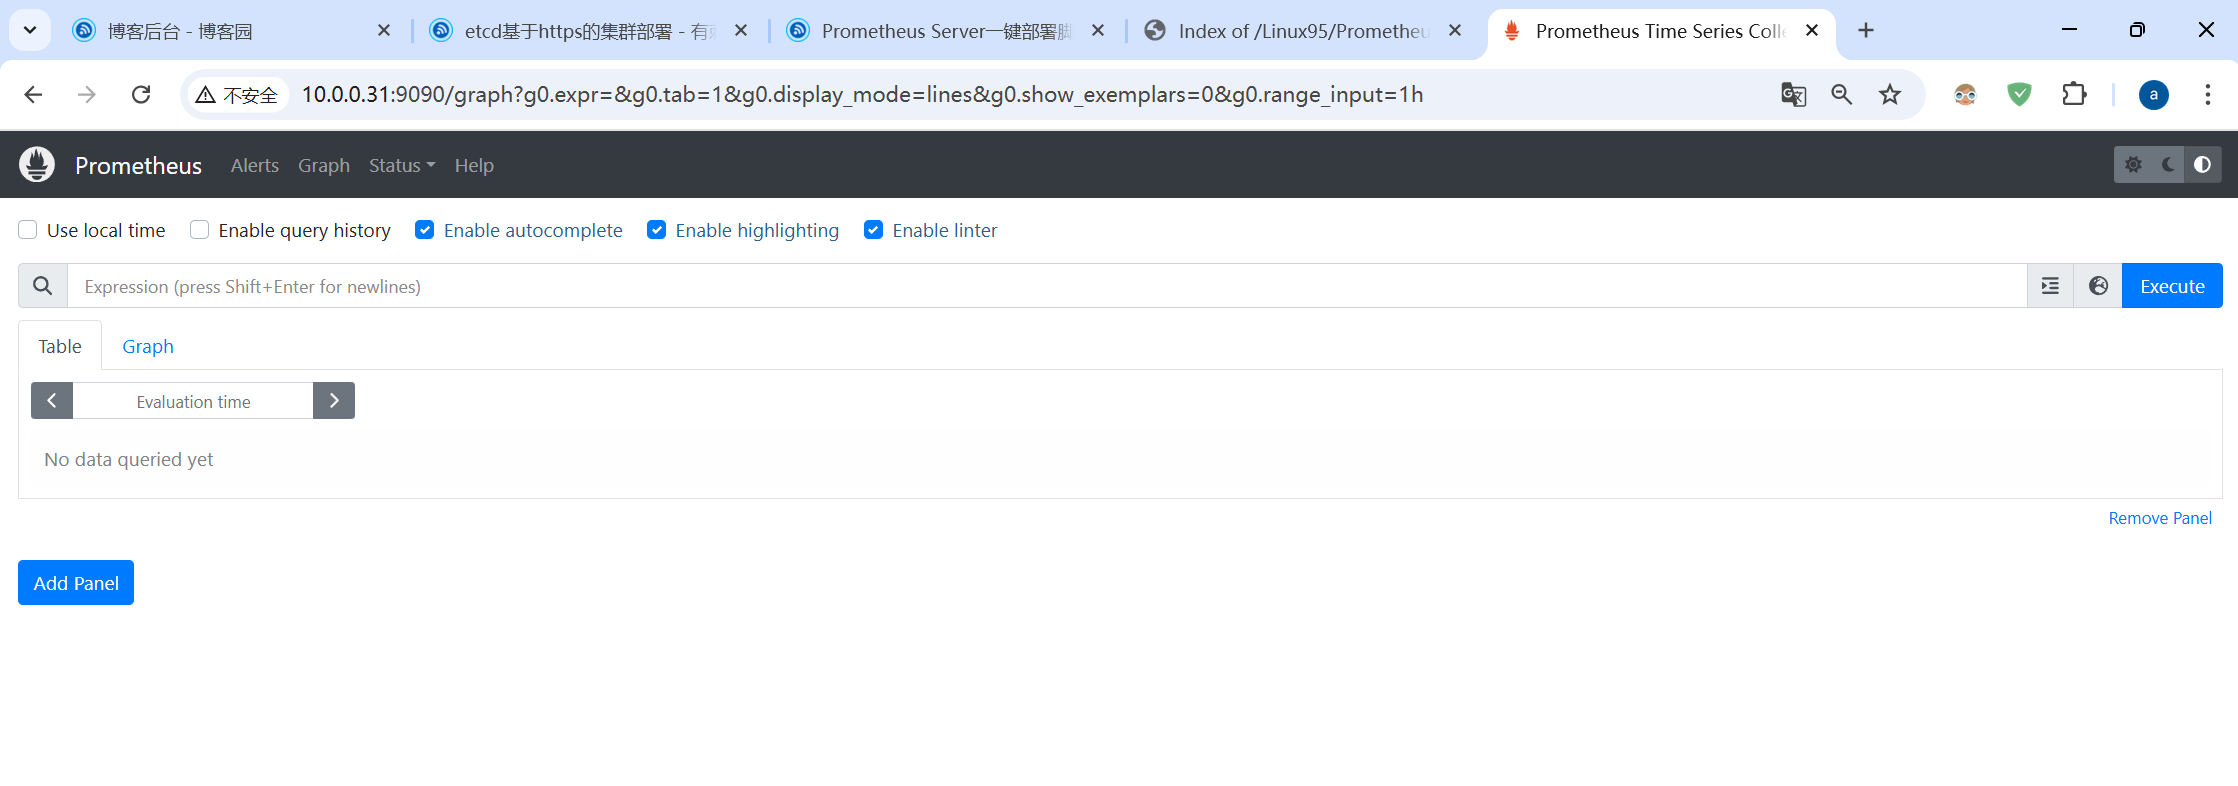
Task: Open the tab search chevron dropdown
Action: click(30, 30)
